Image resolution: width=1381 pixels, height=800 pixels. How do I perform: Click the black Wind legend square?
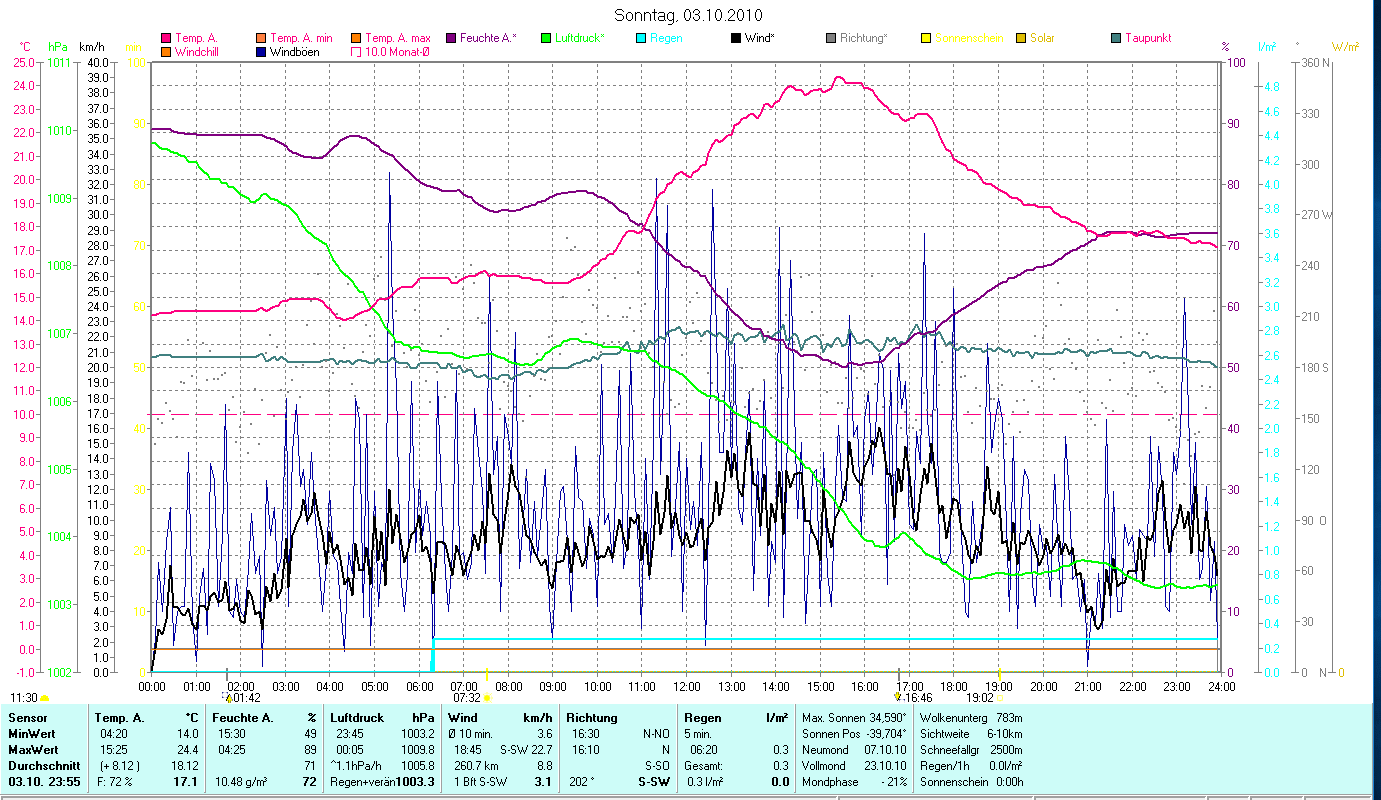(736, 38)
